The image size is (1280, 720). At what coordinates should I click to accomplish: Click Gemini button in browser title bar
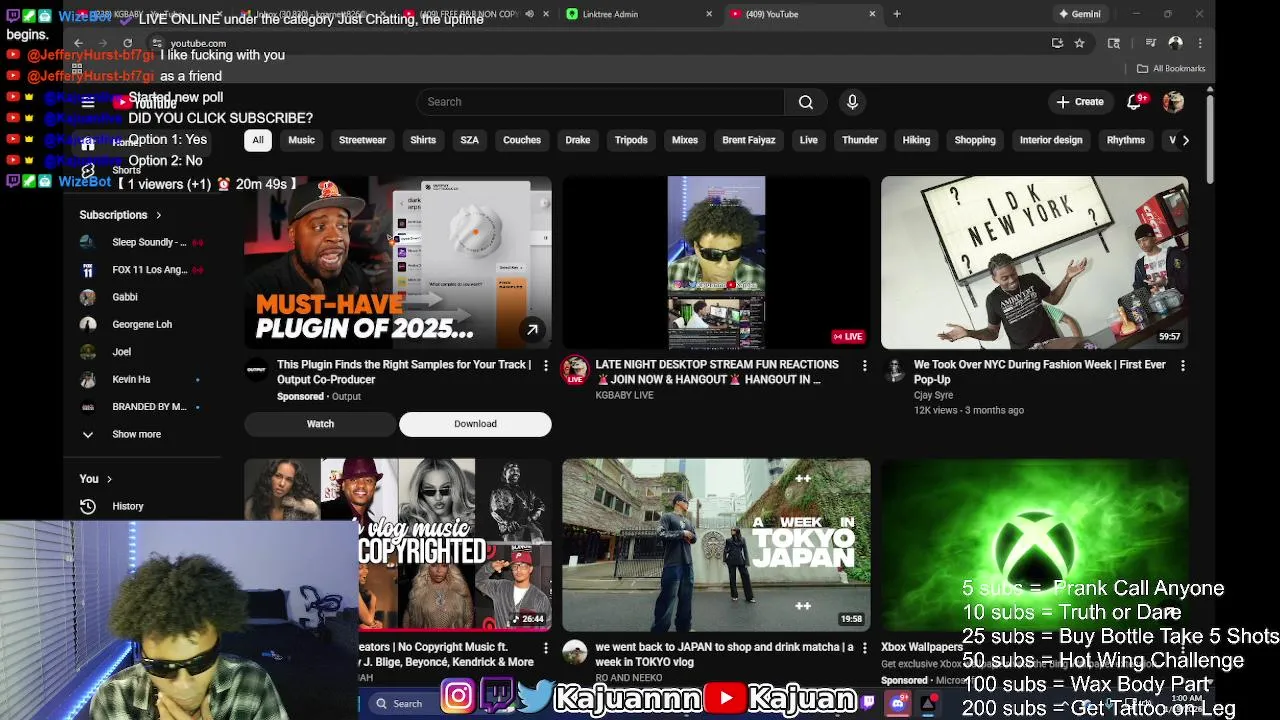[1081, 14]
